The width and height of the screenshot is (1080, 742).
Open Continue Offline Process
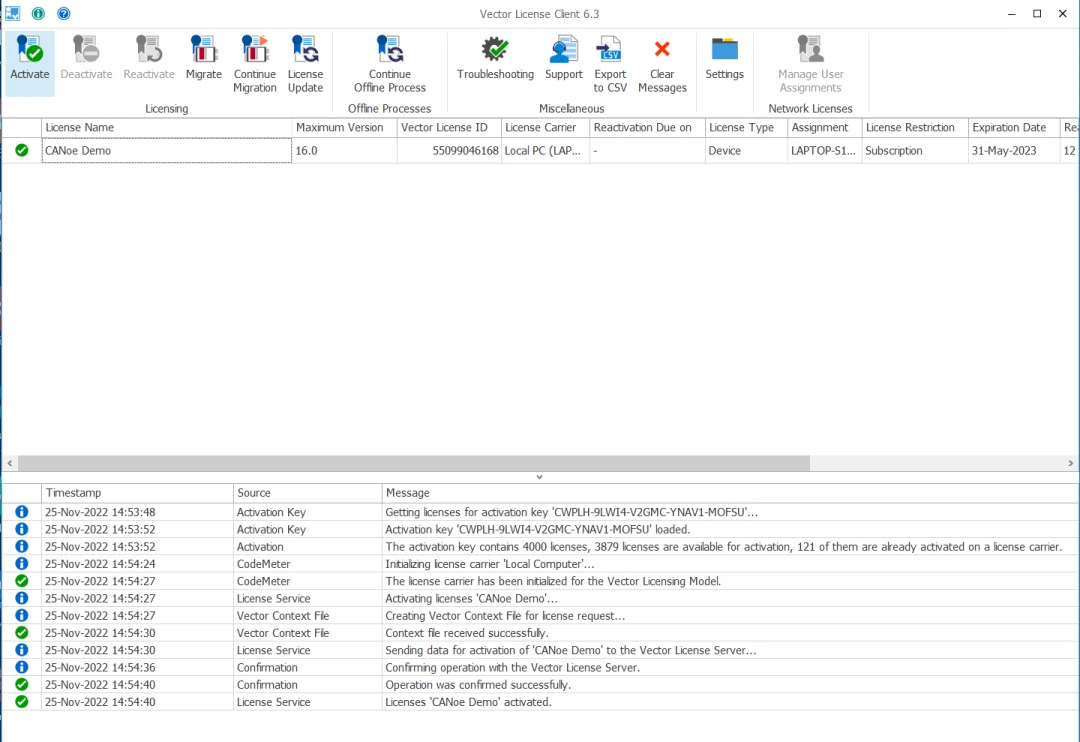[390, 64]
